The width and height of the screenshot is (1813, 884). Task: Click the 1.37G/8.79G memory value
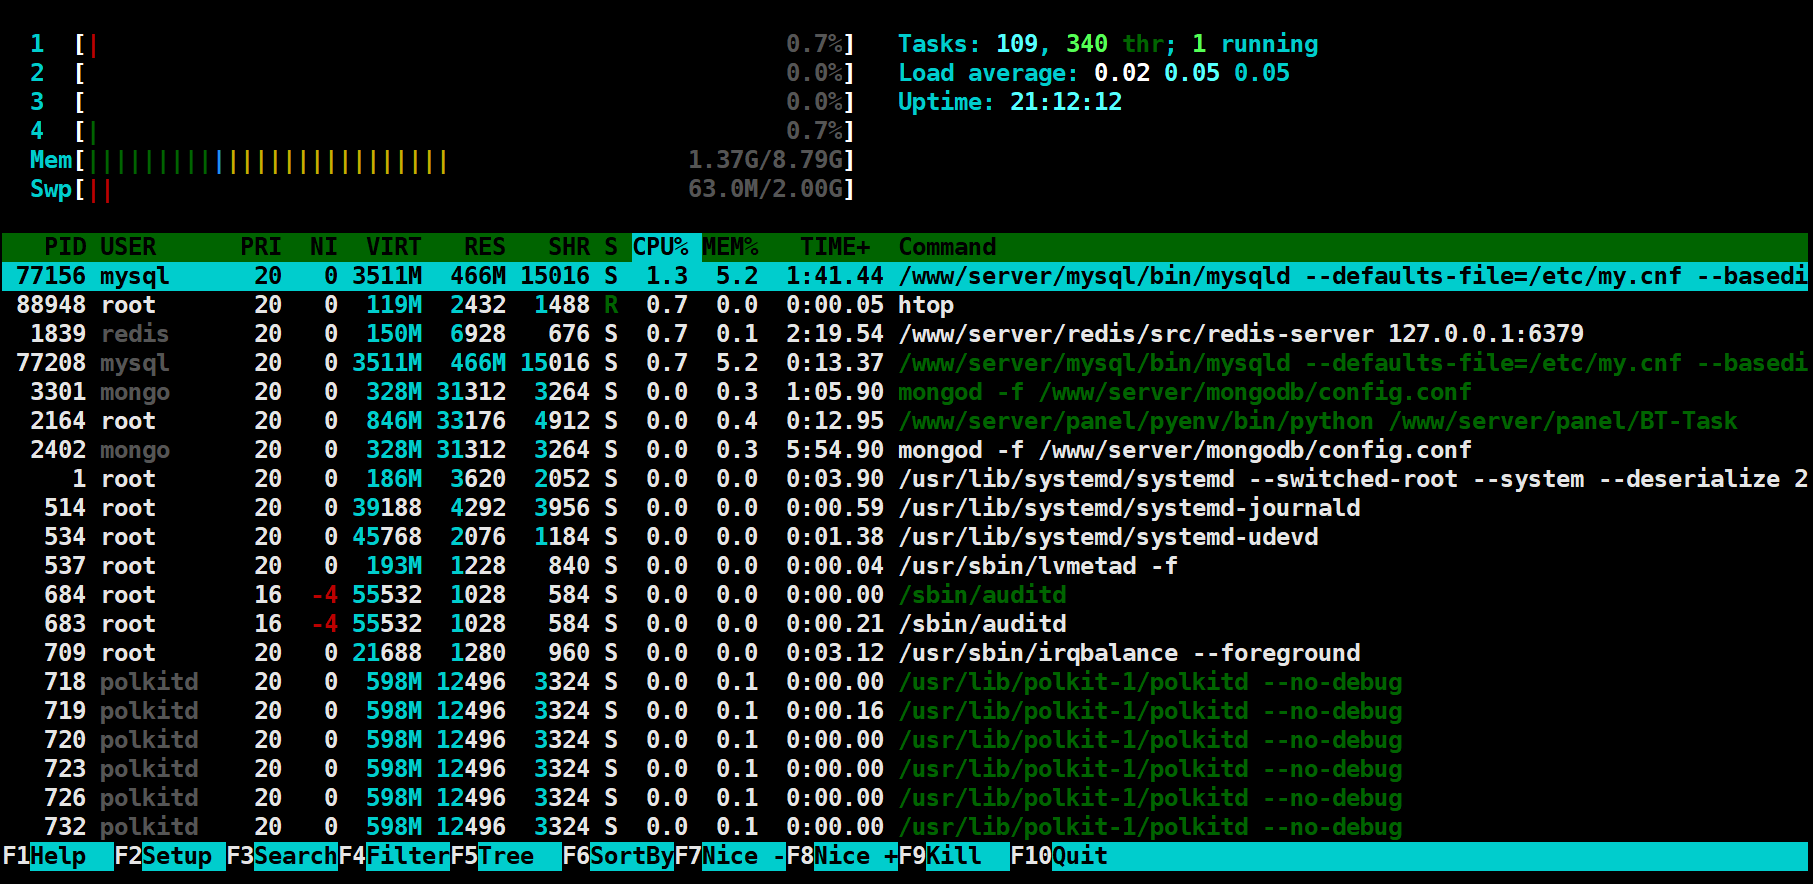pos(765,160)
